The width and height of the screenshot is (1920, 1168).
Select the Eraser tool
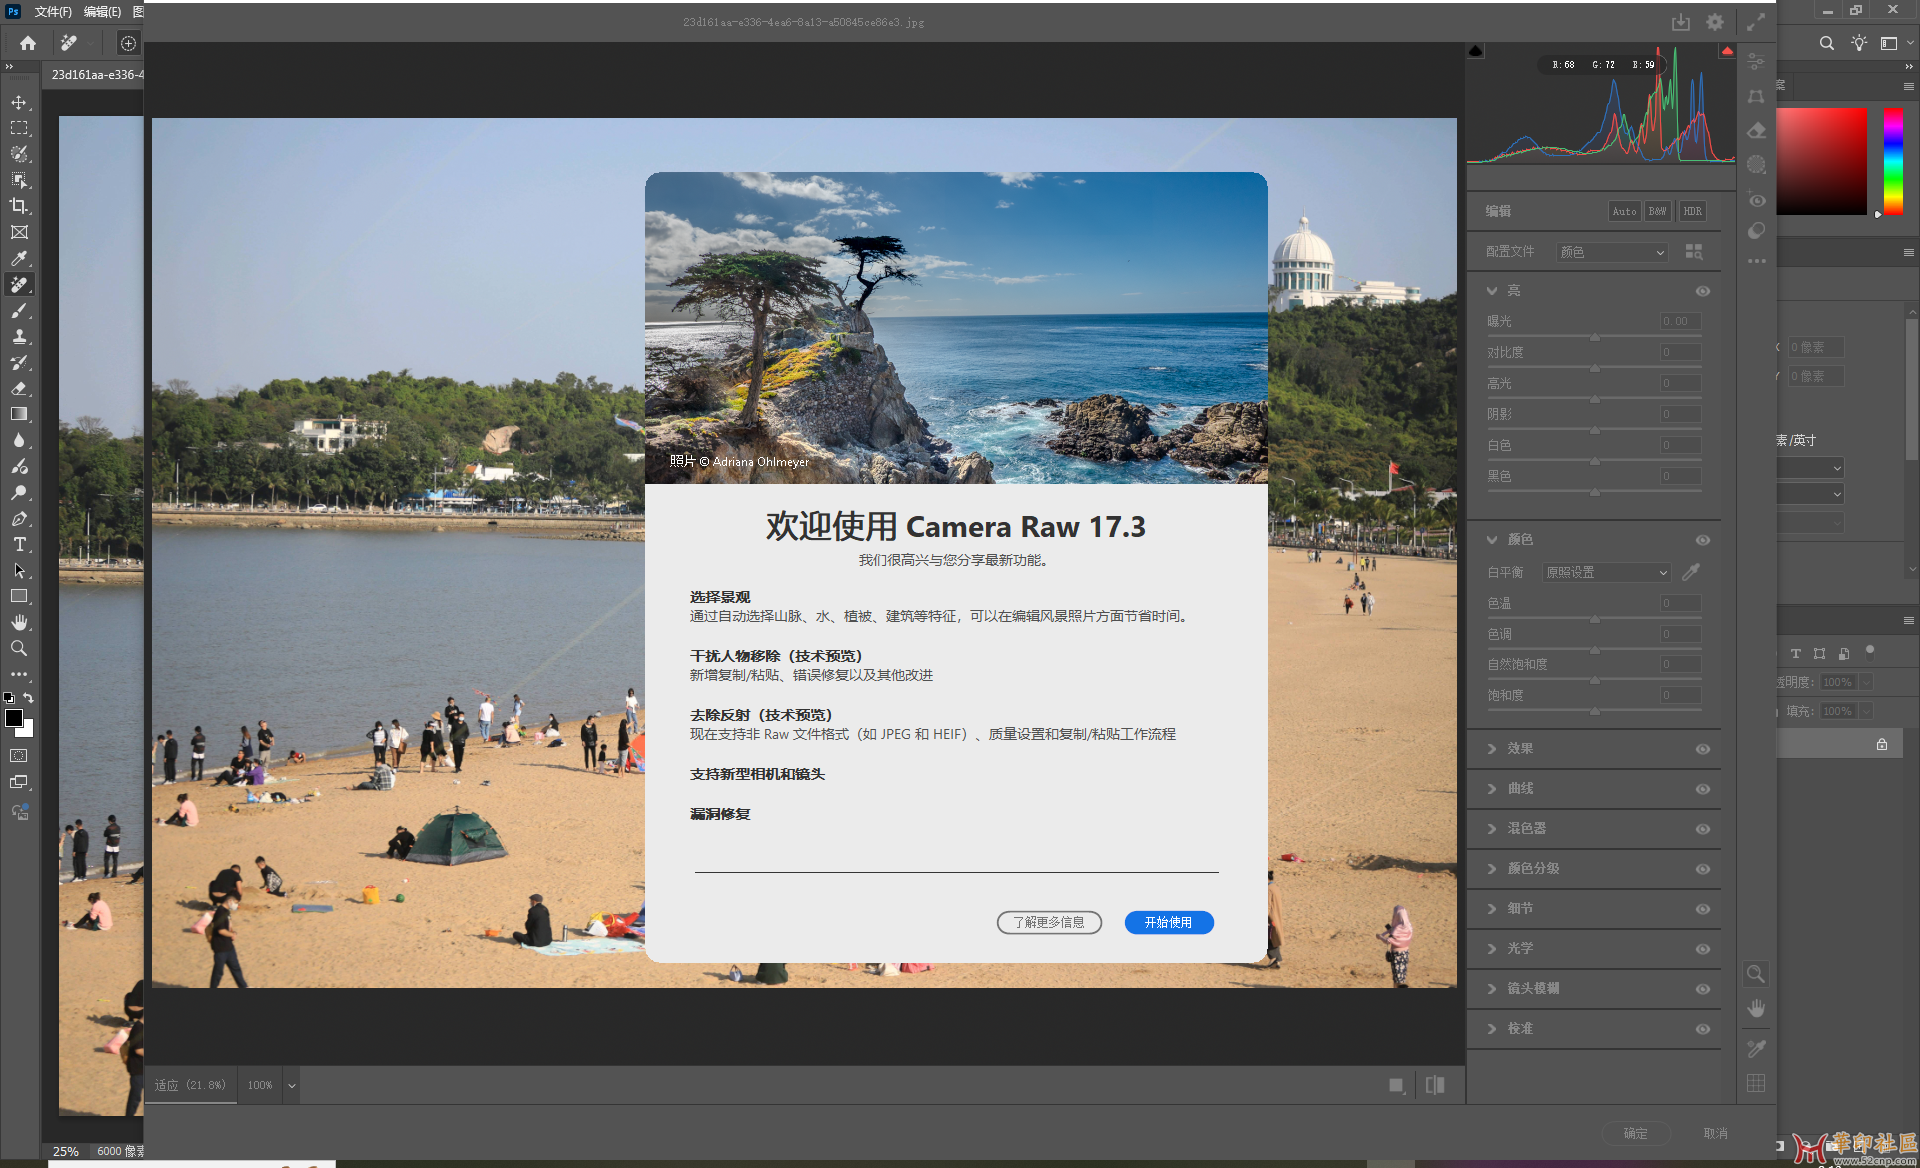(x=19, y=388)
